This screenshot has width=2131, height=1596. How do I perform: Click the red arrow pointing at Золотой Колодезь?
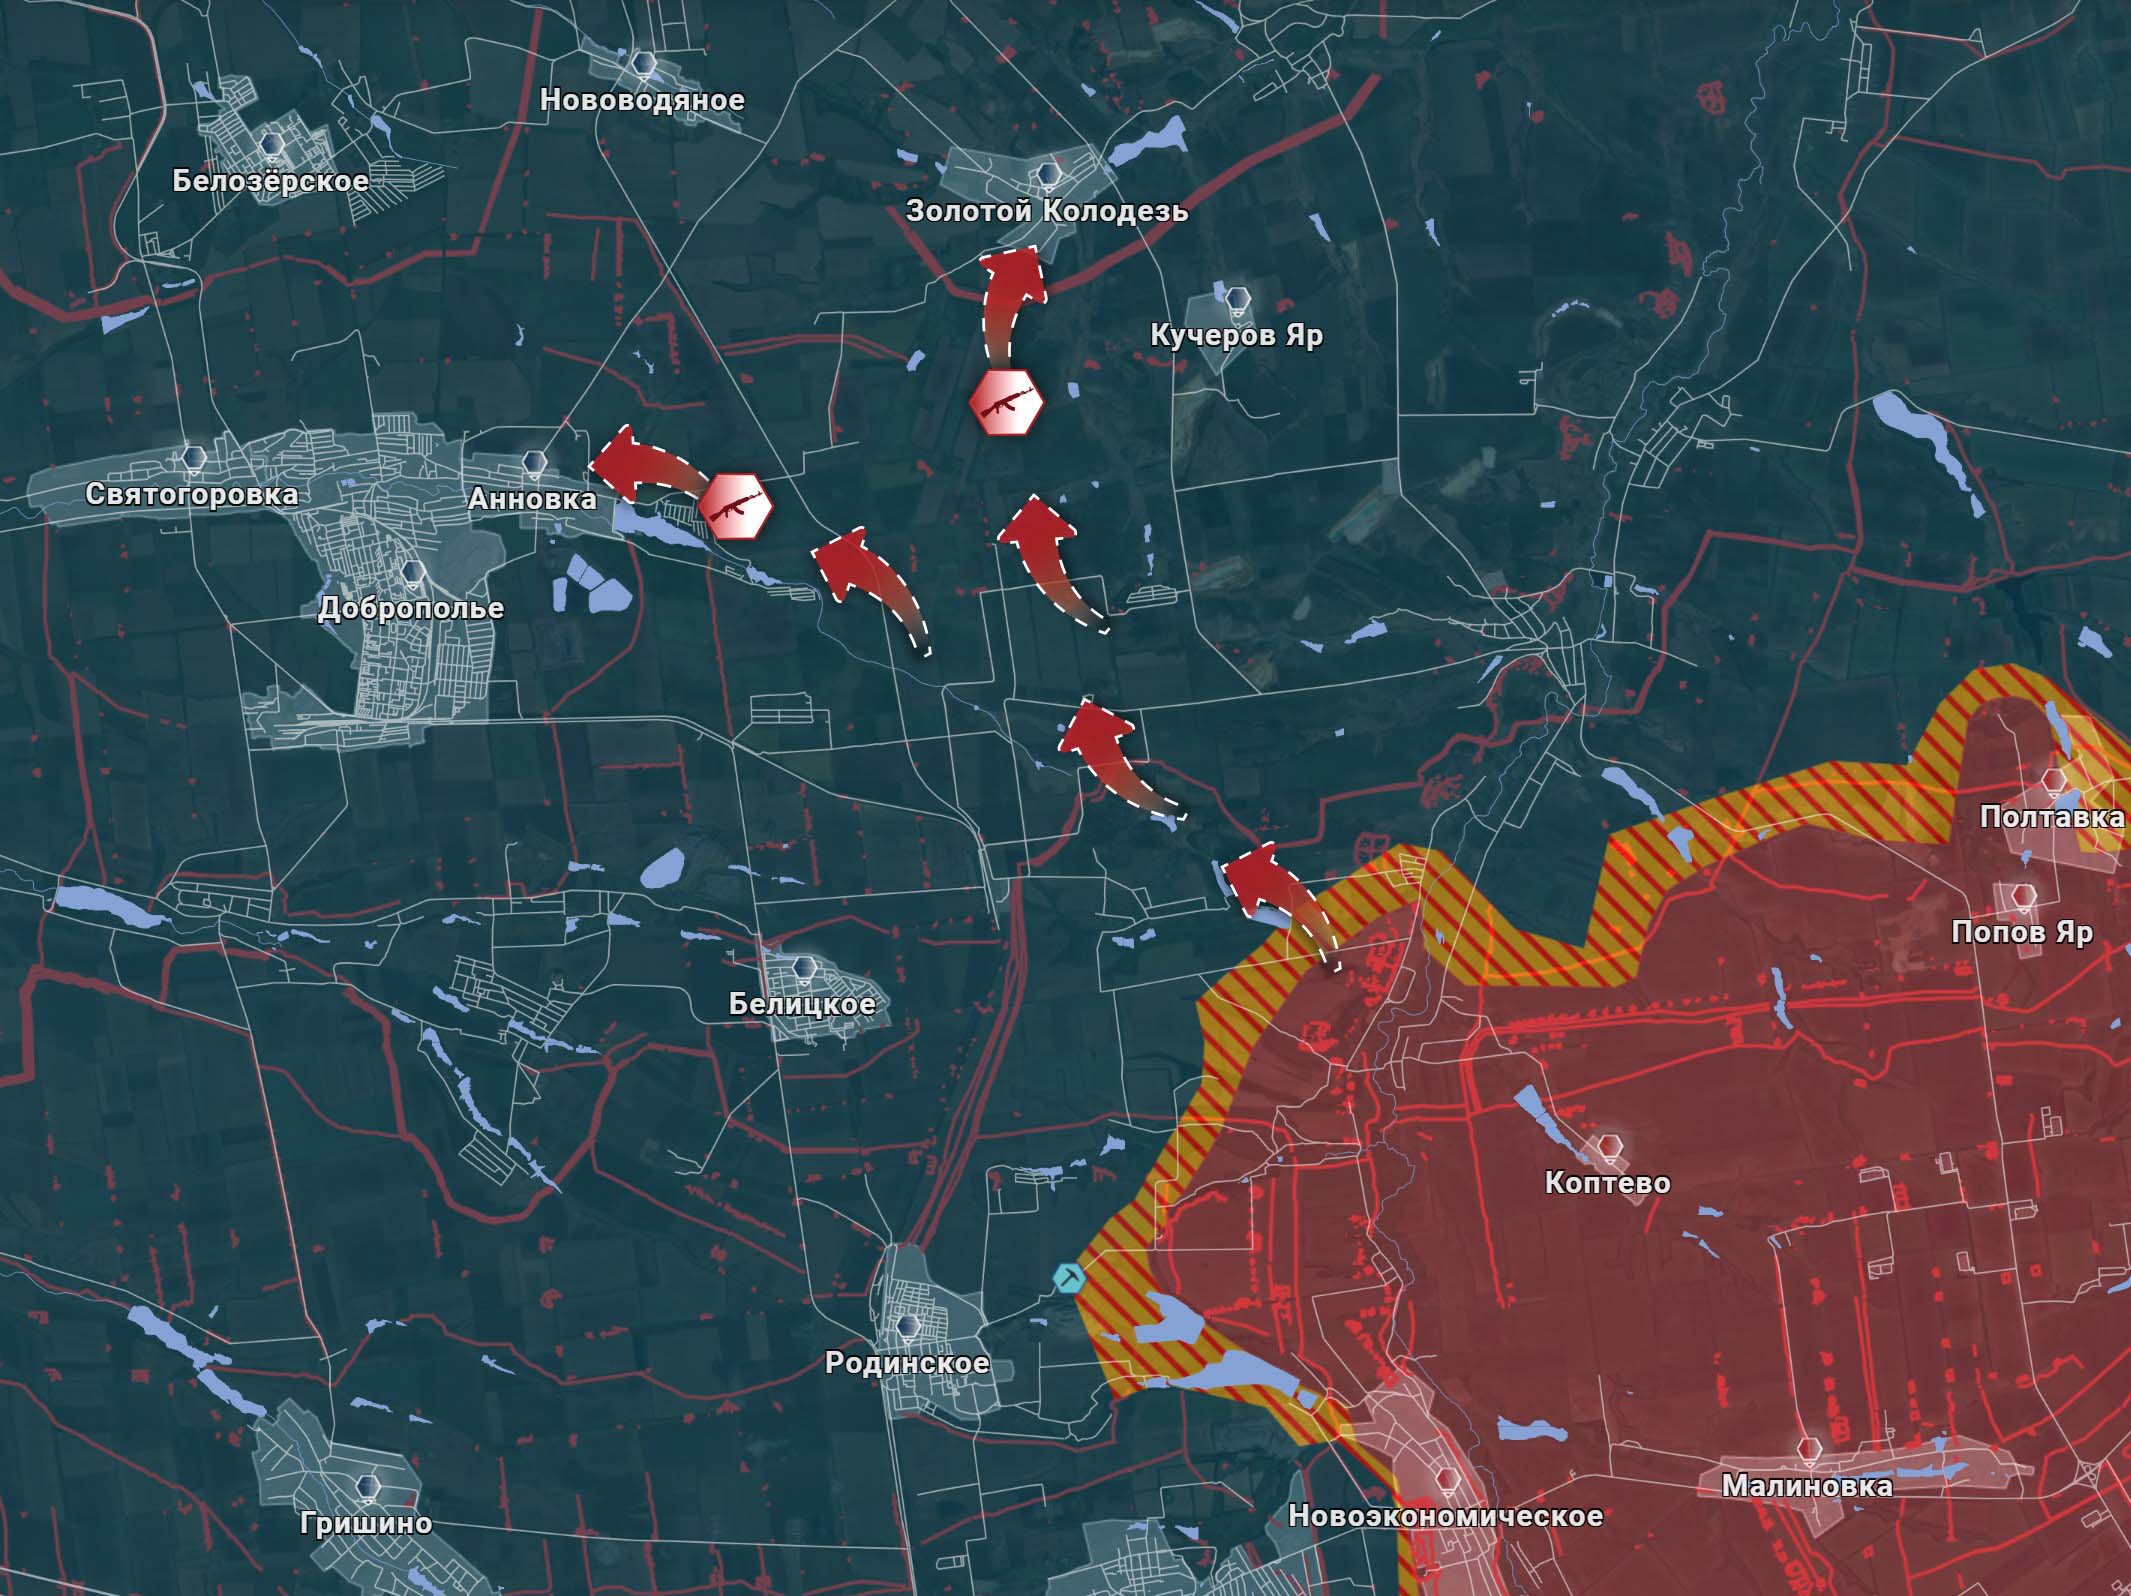[x=1010, y=295]
